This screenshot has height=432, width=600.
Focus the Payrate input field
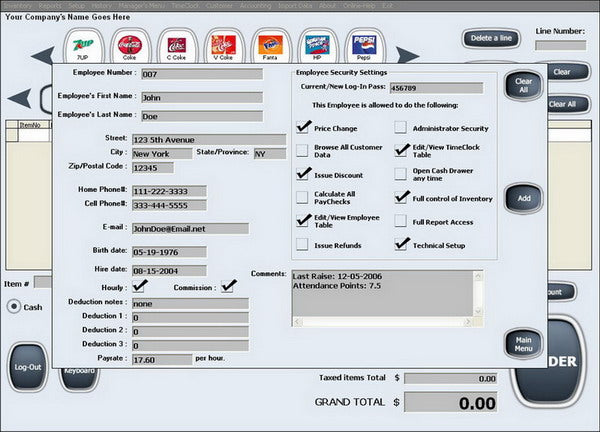162,360
